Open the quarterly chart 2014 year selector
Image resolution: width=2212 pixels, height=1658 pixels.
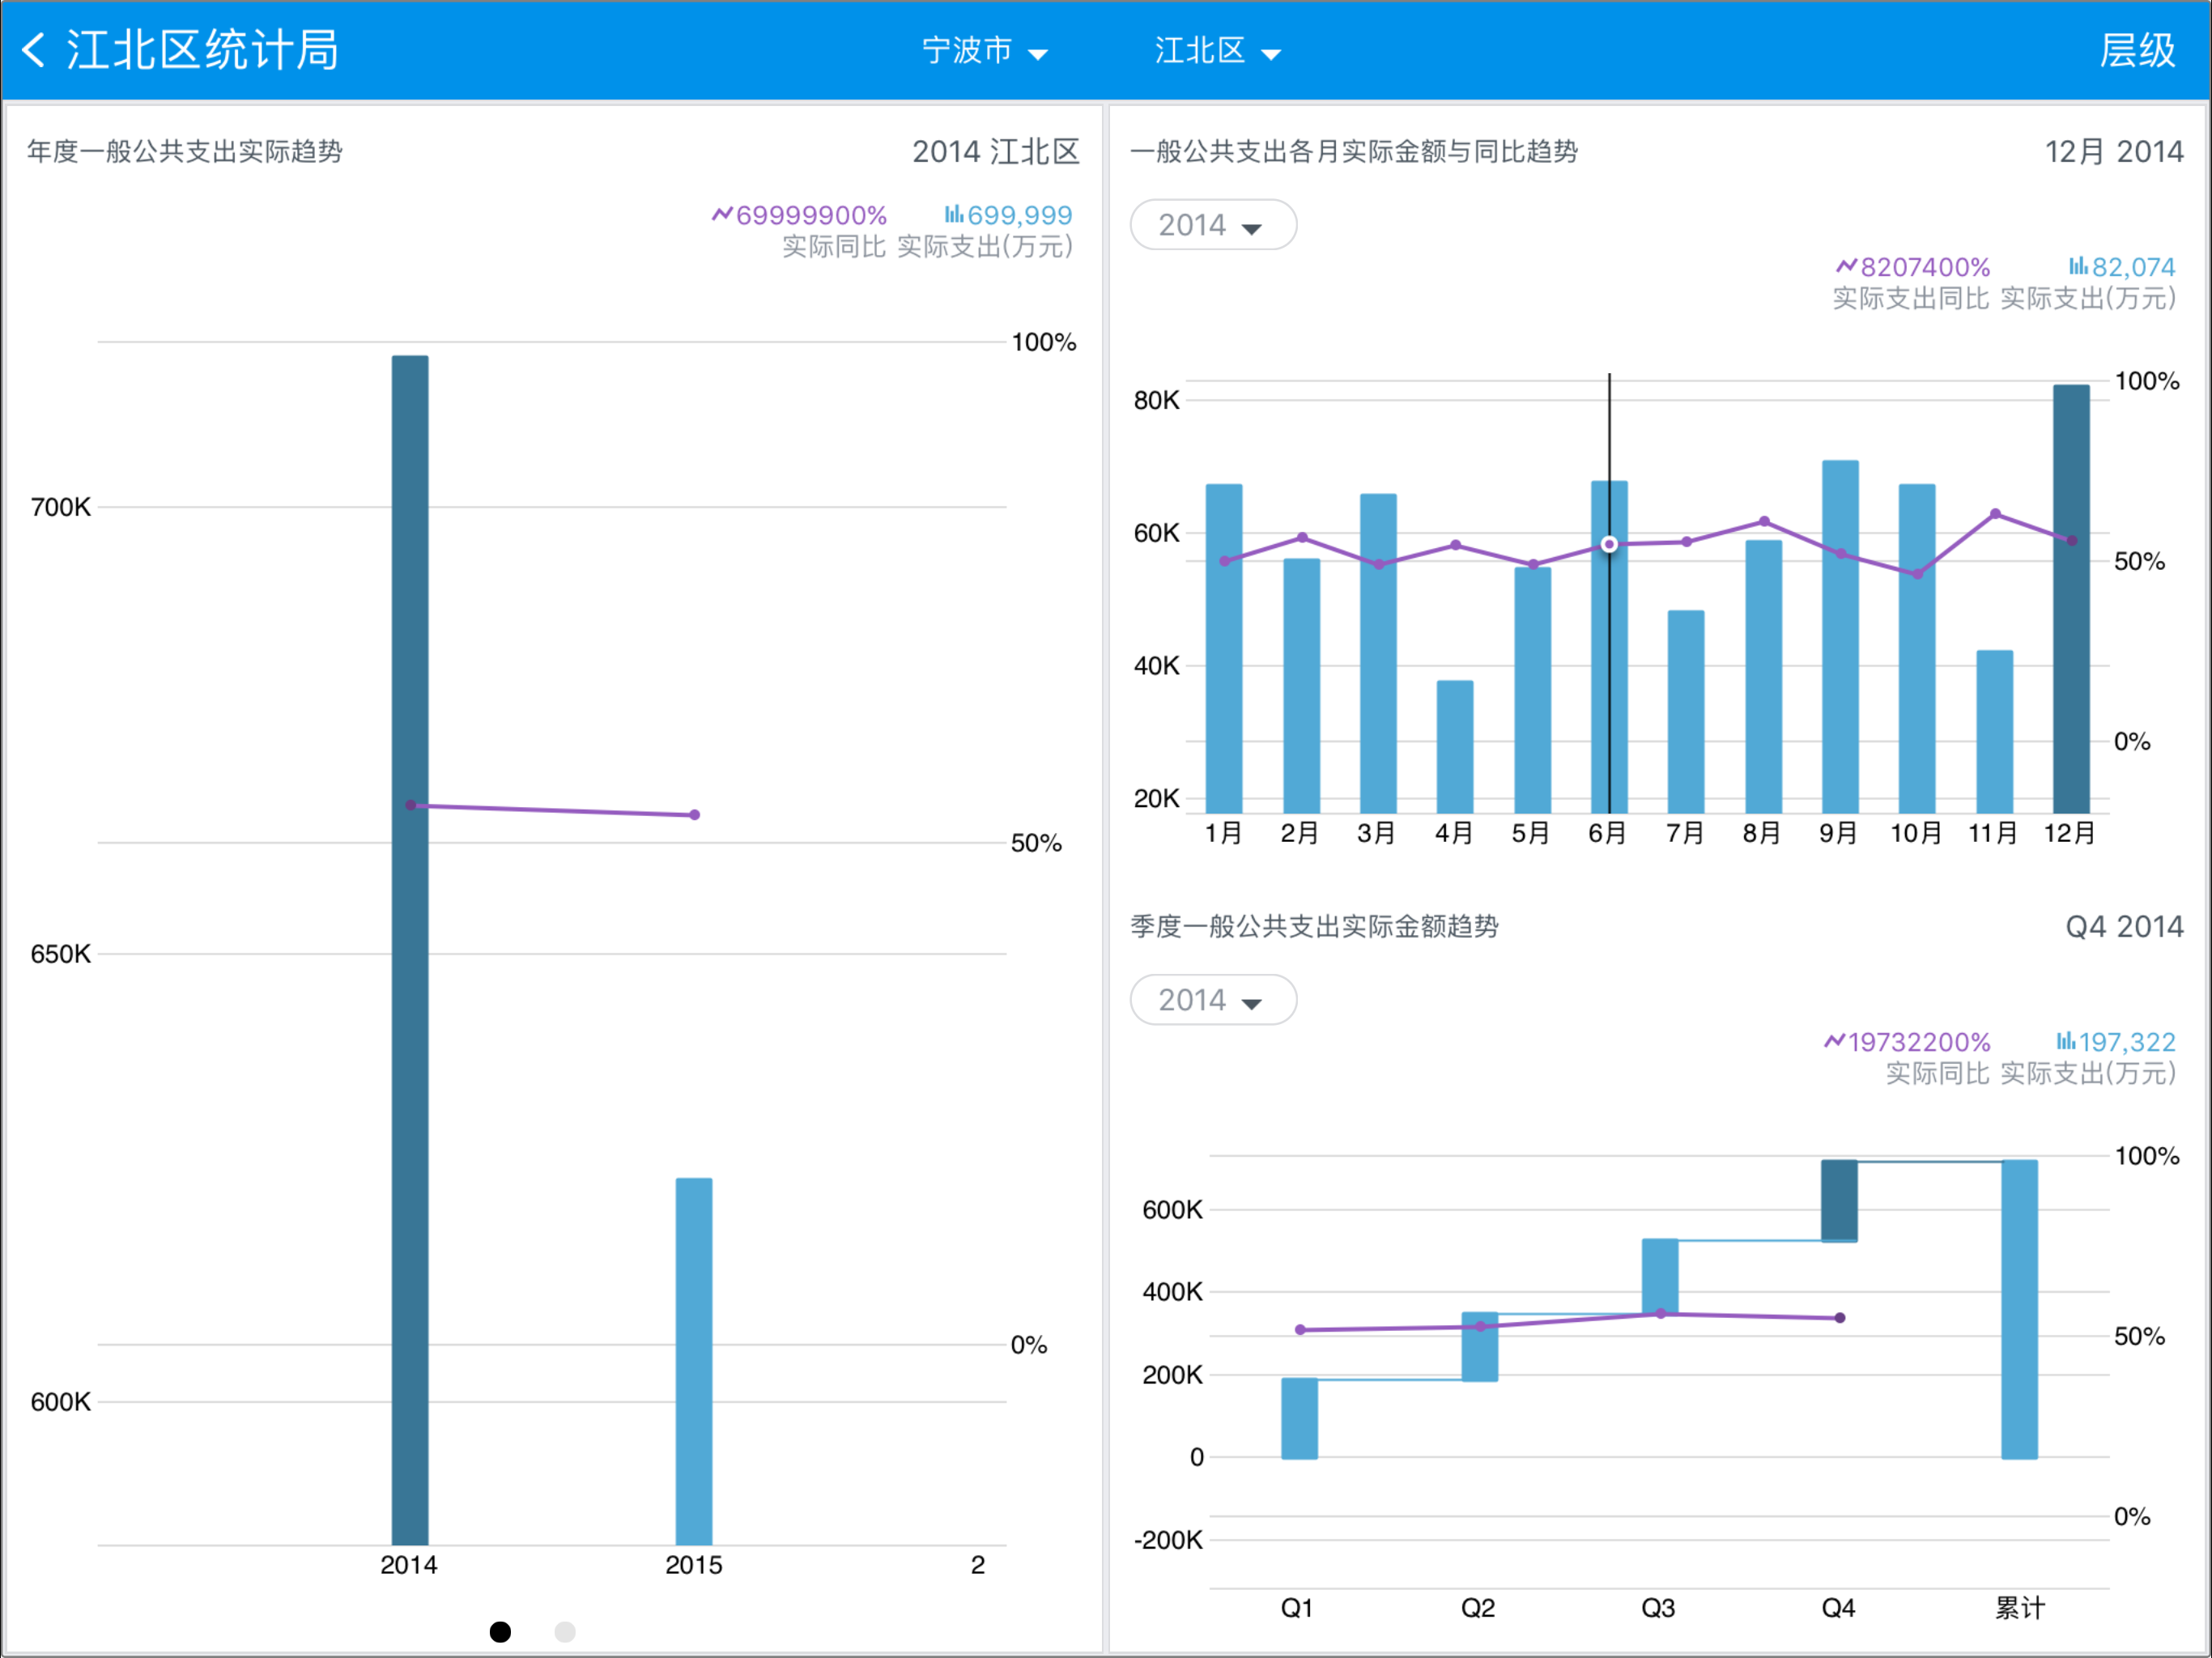tap(1213, 1000)
